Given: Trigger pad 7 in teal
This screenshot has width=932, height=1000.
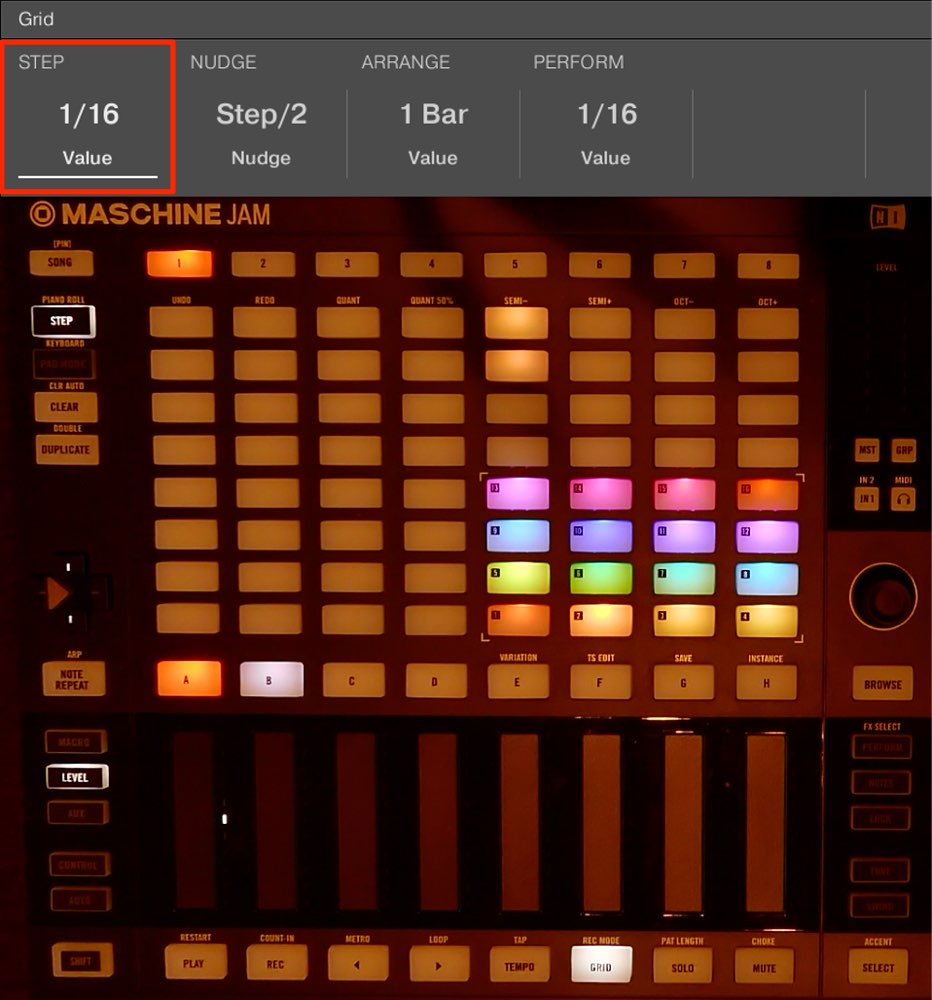Looking at the screenshot, I should 684,579.
